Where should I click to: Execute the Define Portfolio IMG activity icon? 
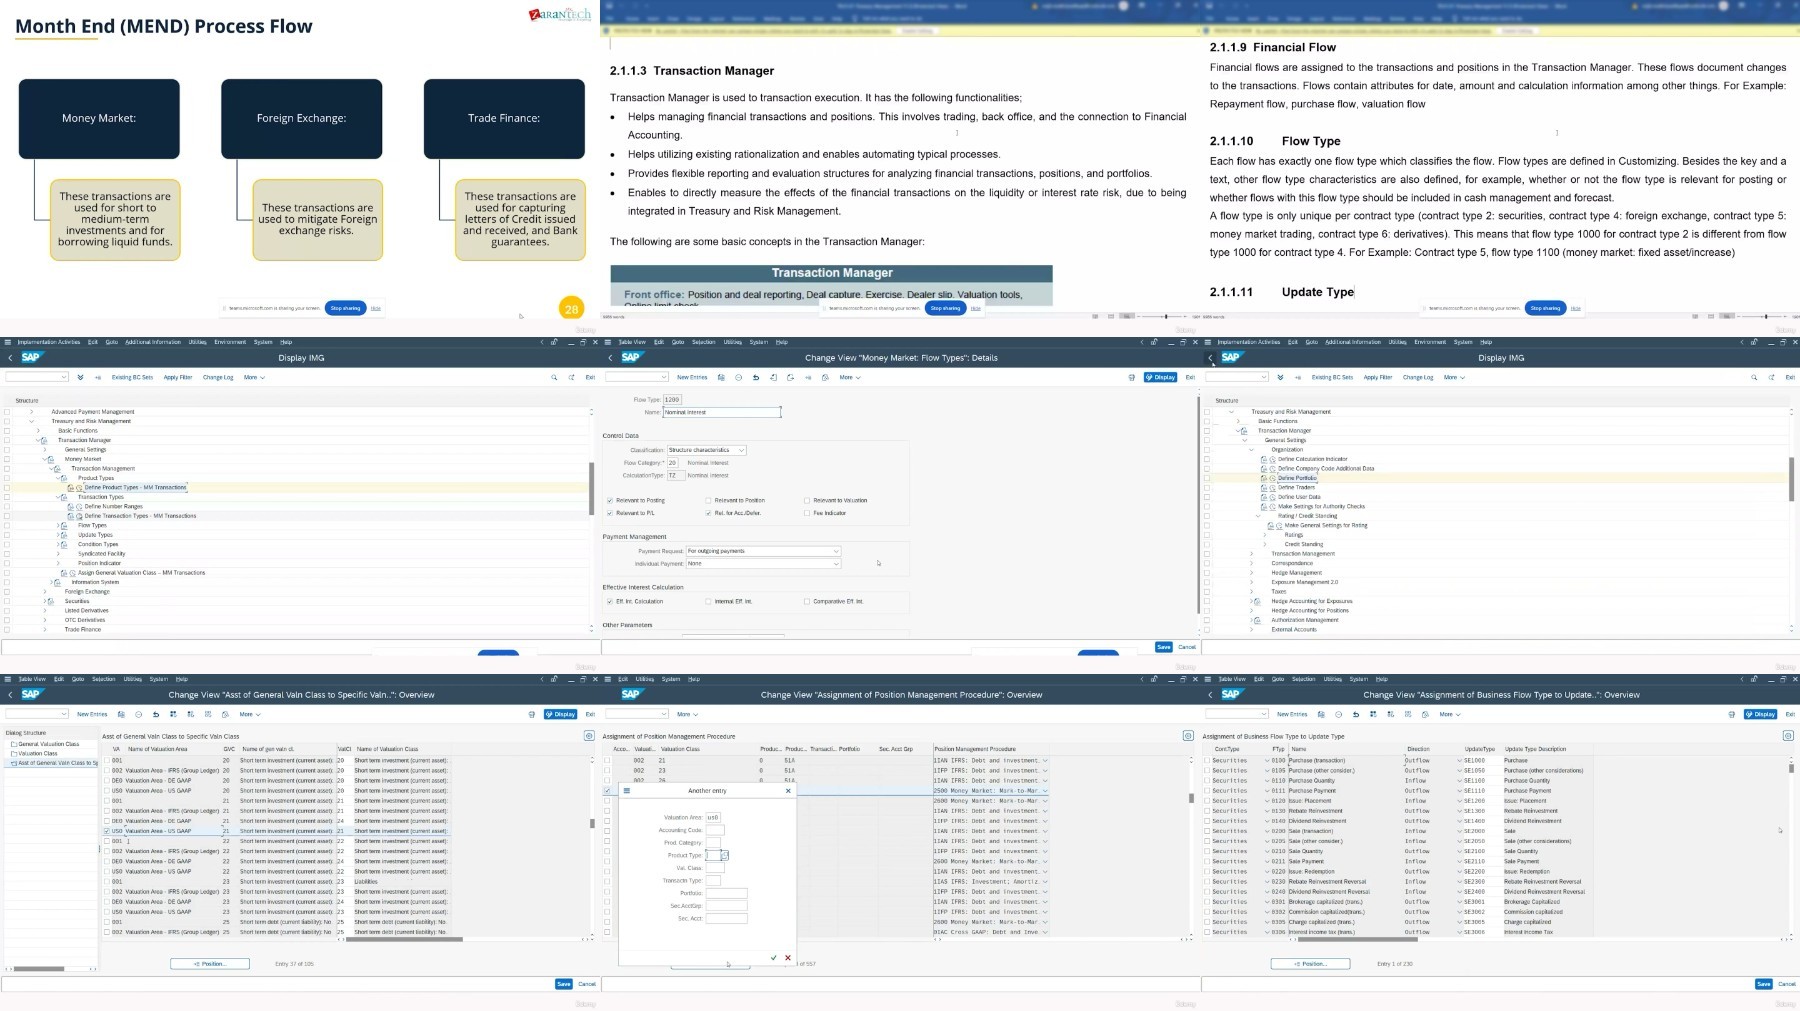coord(1272,478)
